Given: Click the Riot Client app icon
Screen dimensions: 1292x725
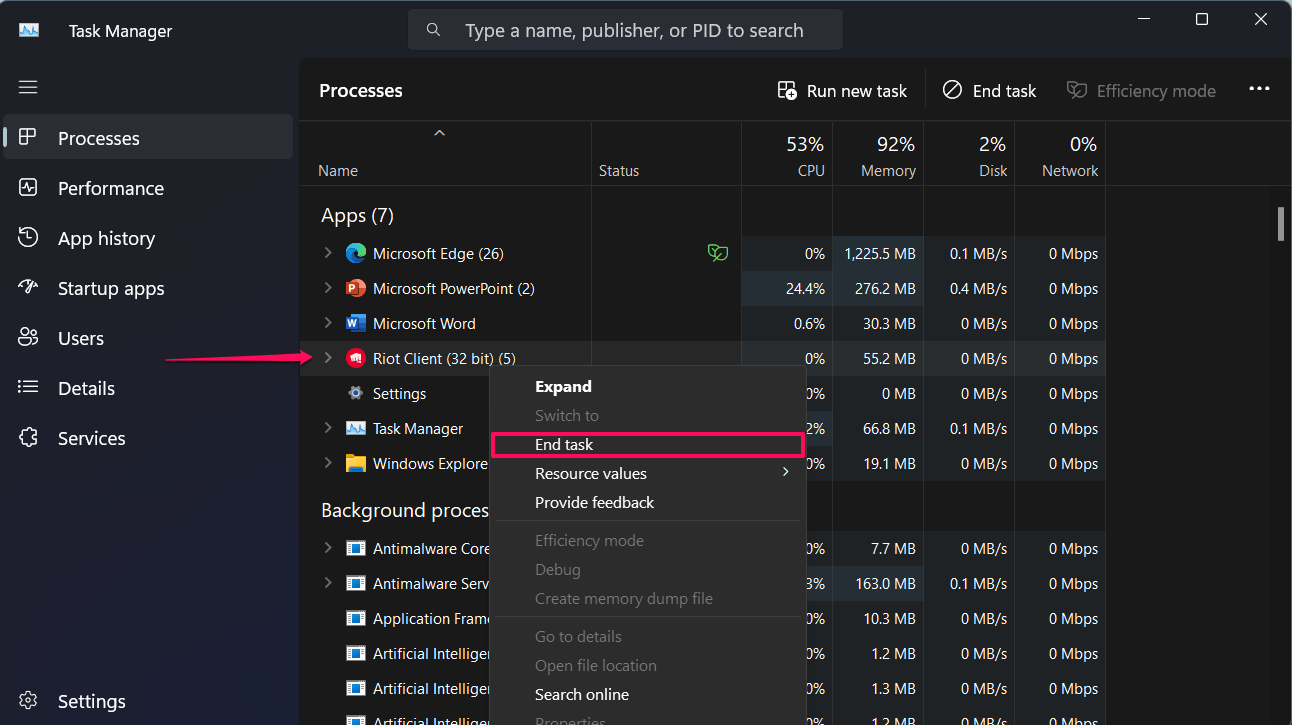Looking at the screenshot, I should [x=356, y=358].
